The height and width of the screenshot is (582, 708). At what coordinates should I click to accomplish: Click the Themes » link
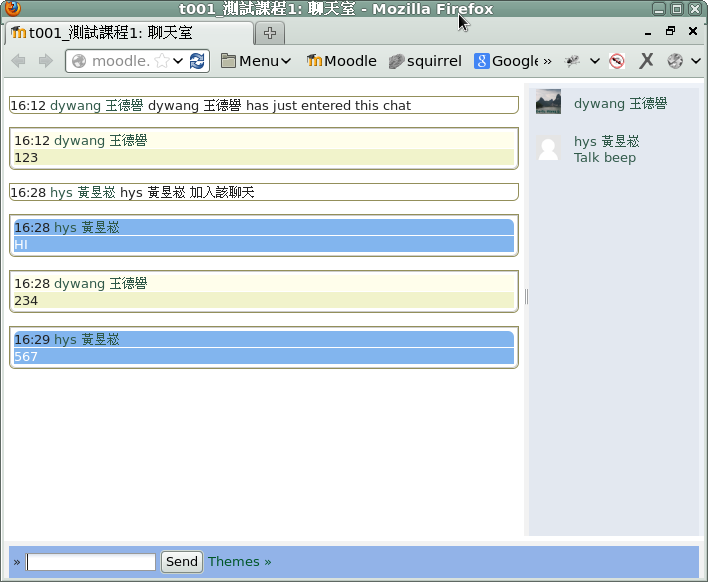239,562
